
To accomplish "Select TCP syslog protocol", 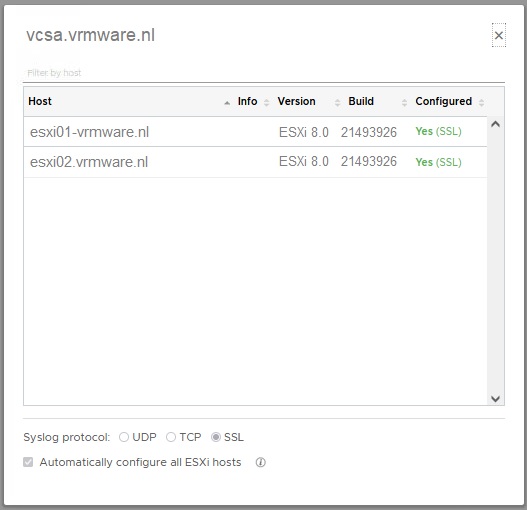I will pyautogui.click(x=171, y=437).
